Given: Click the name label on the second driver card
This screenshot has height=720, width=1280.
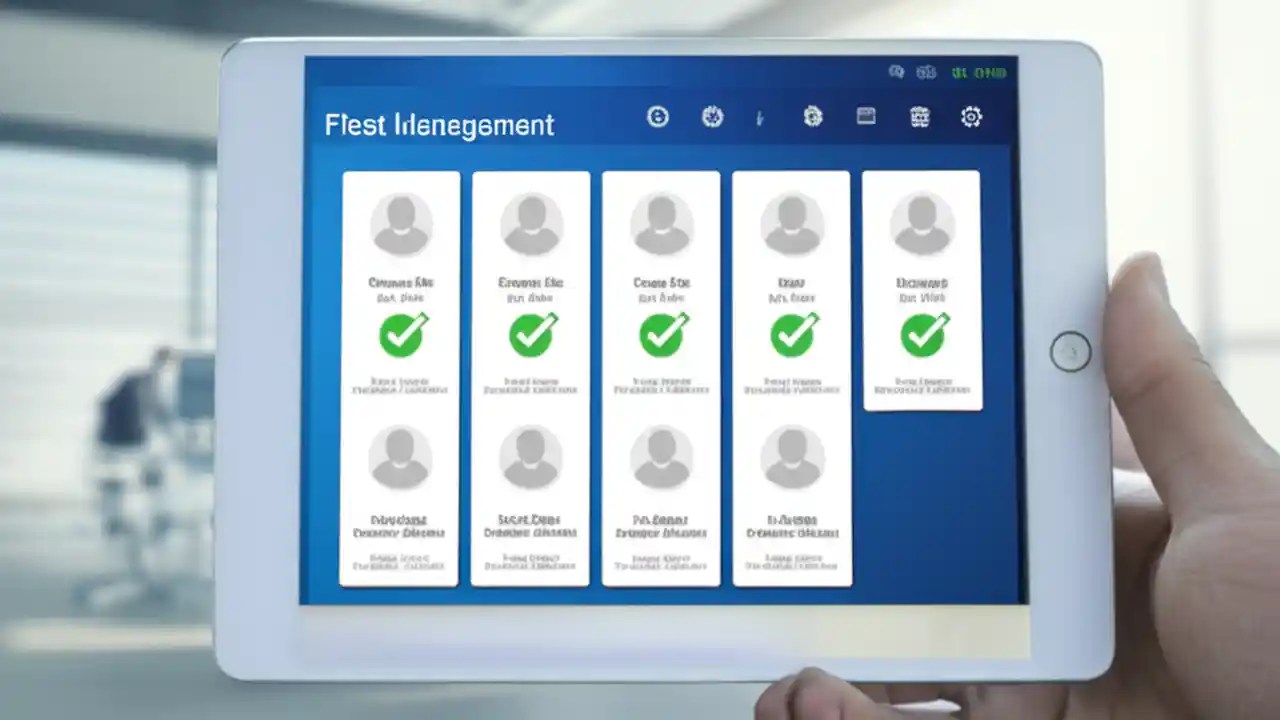Looking at the screenshot, I should click(x=531, y=283).
